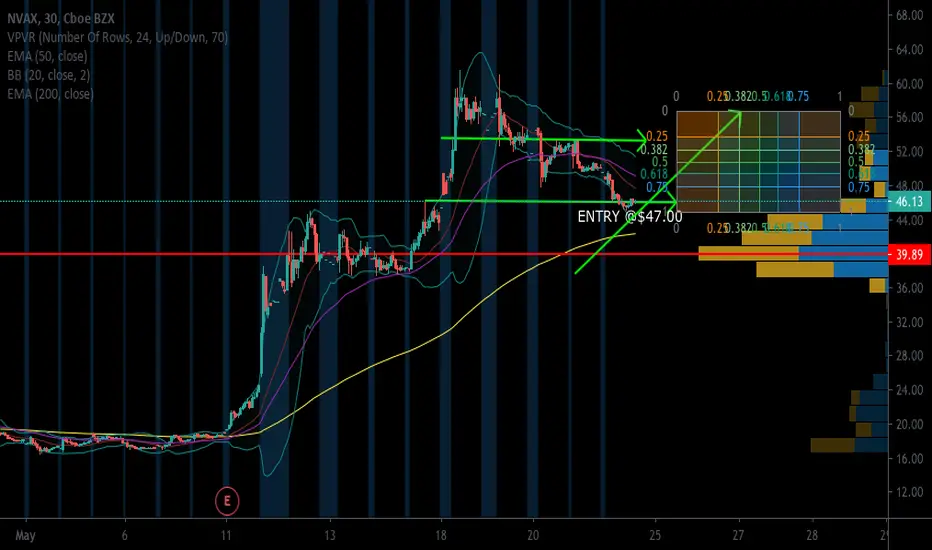Select the VPVR indicator legend line
Screen dimensions: 932x550
(x=117, y=37)
